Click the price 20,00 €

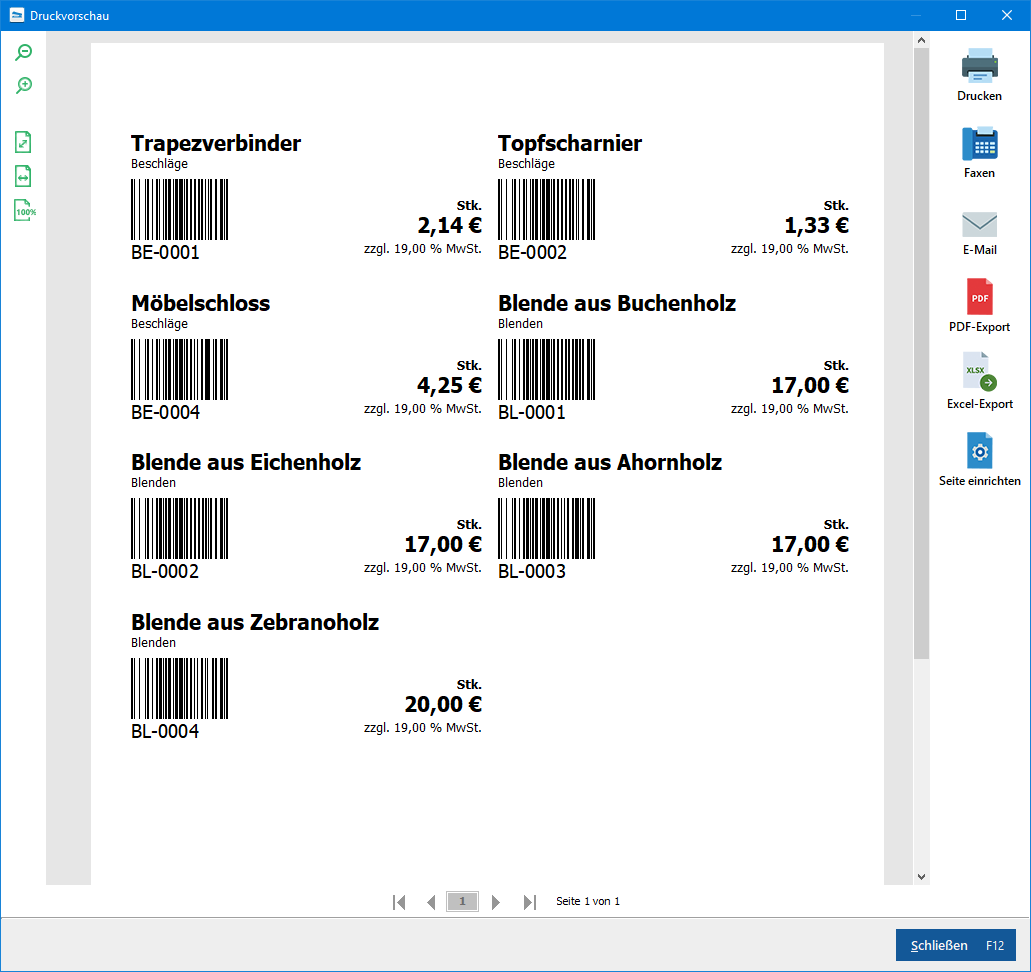[443, 704]
